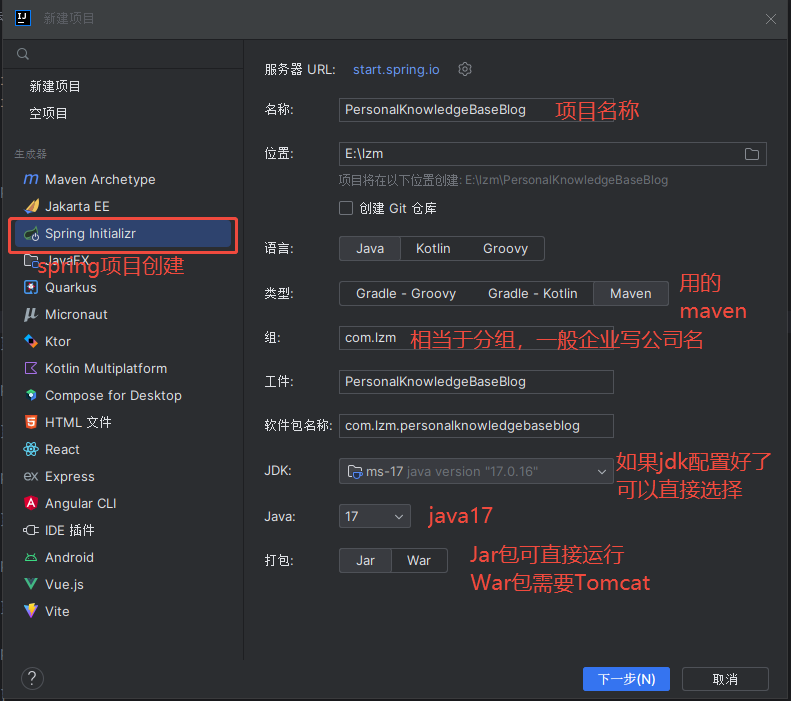Select Jakarta EE generator
791x702 pixels.
123,206
